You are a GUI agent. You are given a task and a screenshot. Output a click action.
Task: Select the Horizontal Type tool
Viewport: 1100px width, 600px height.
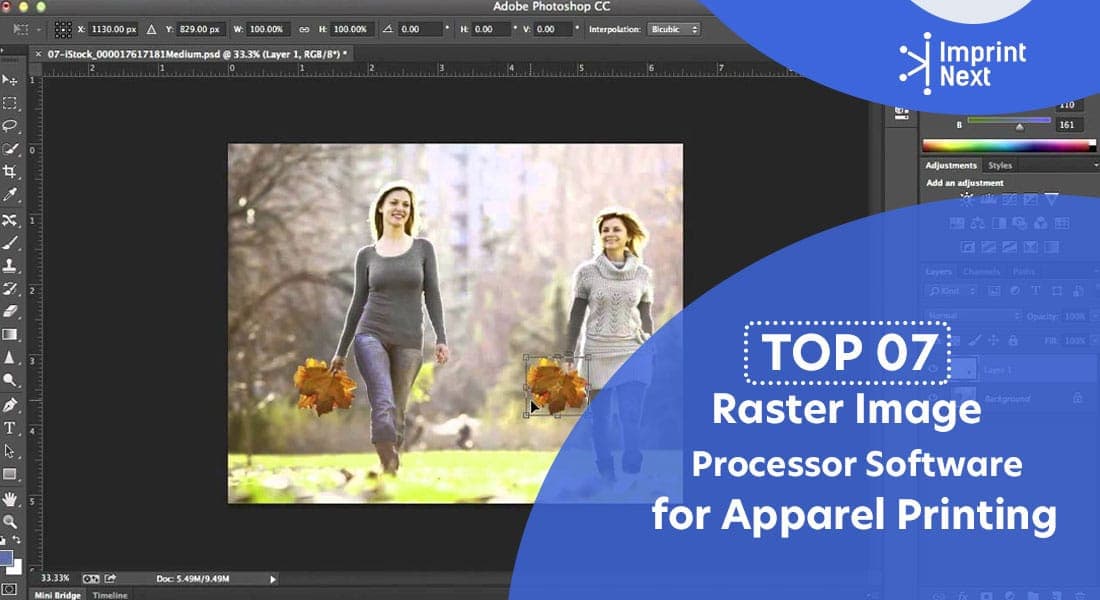coord(10,428)
